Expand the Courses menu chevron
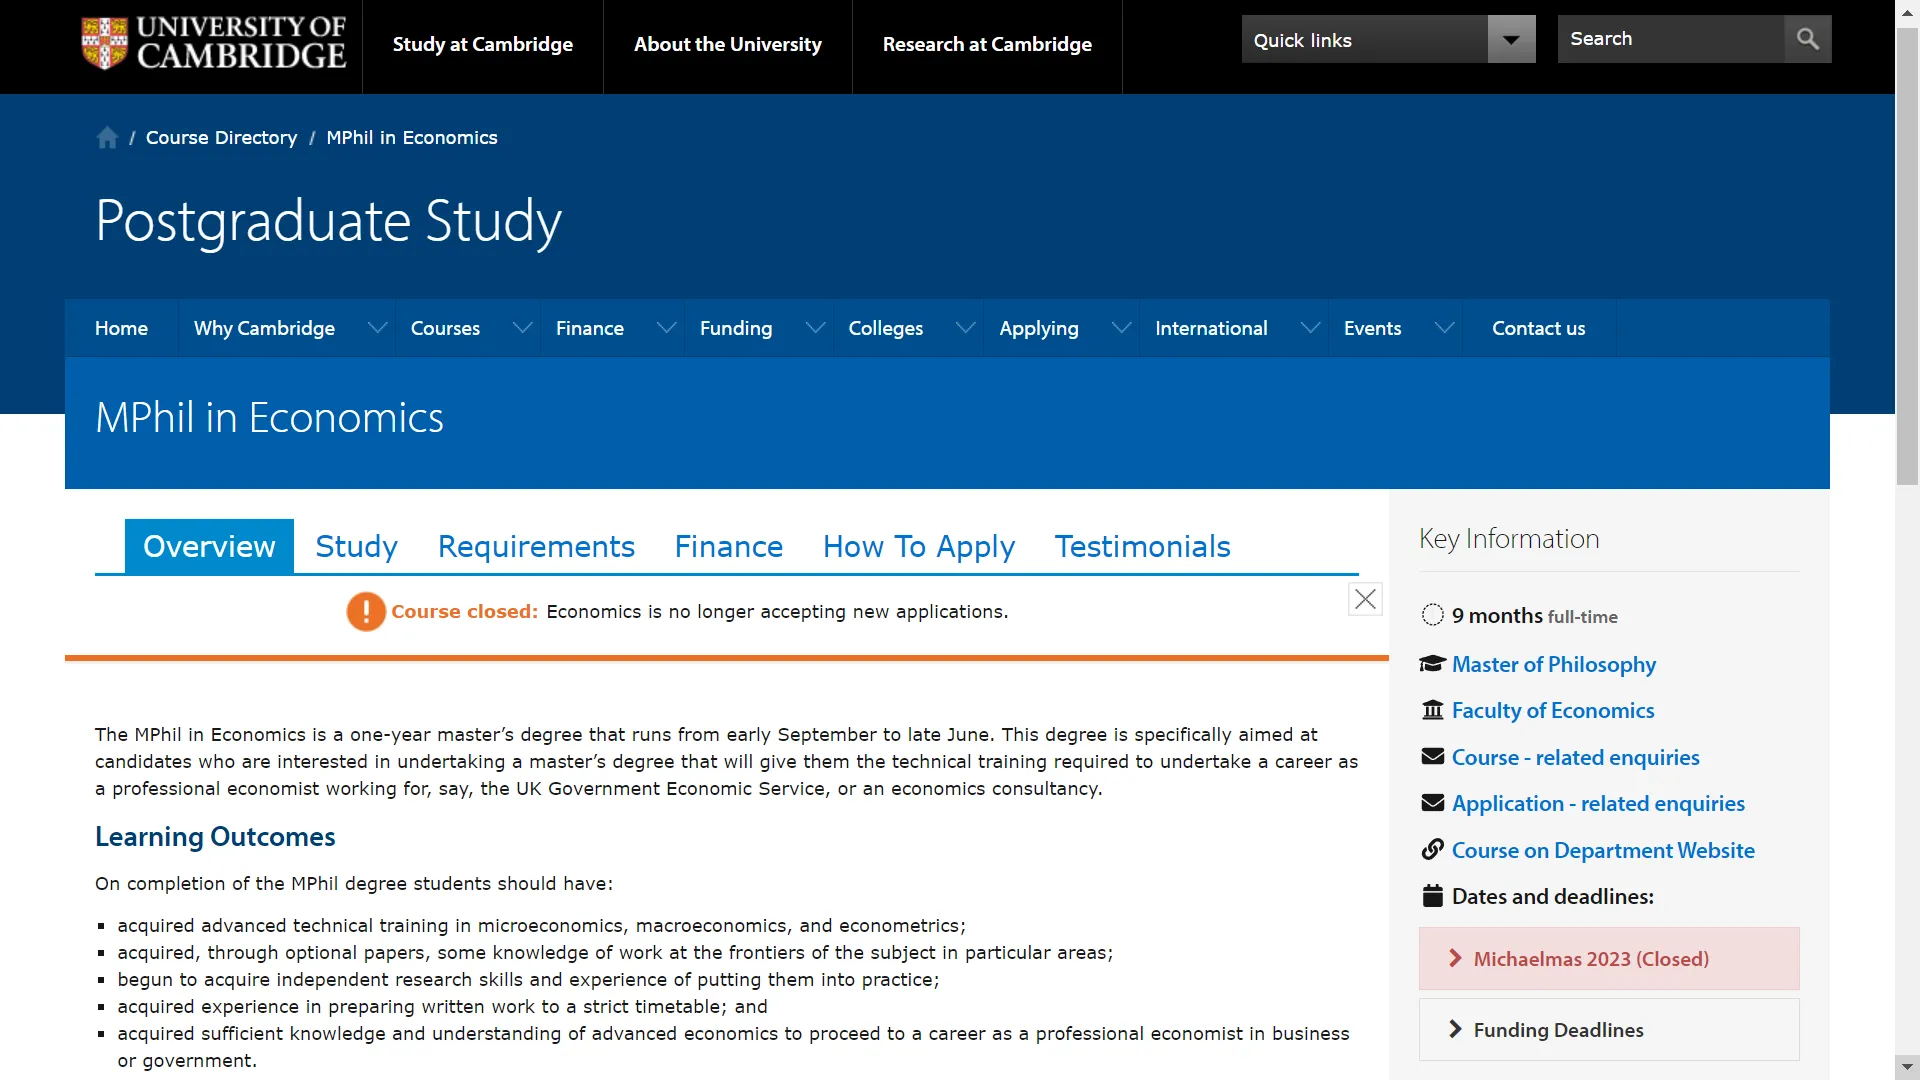This screenshot has width=1920, height=1080. (522, 328)
